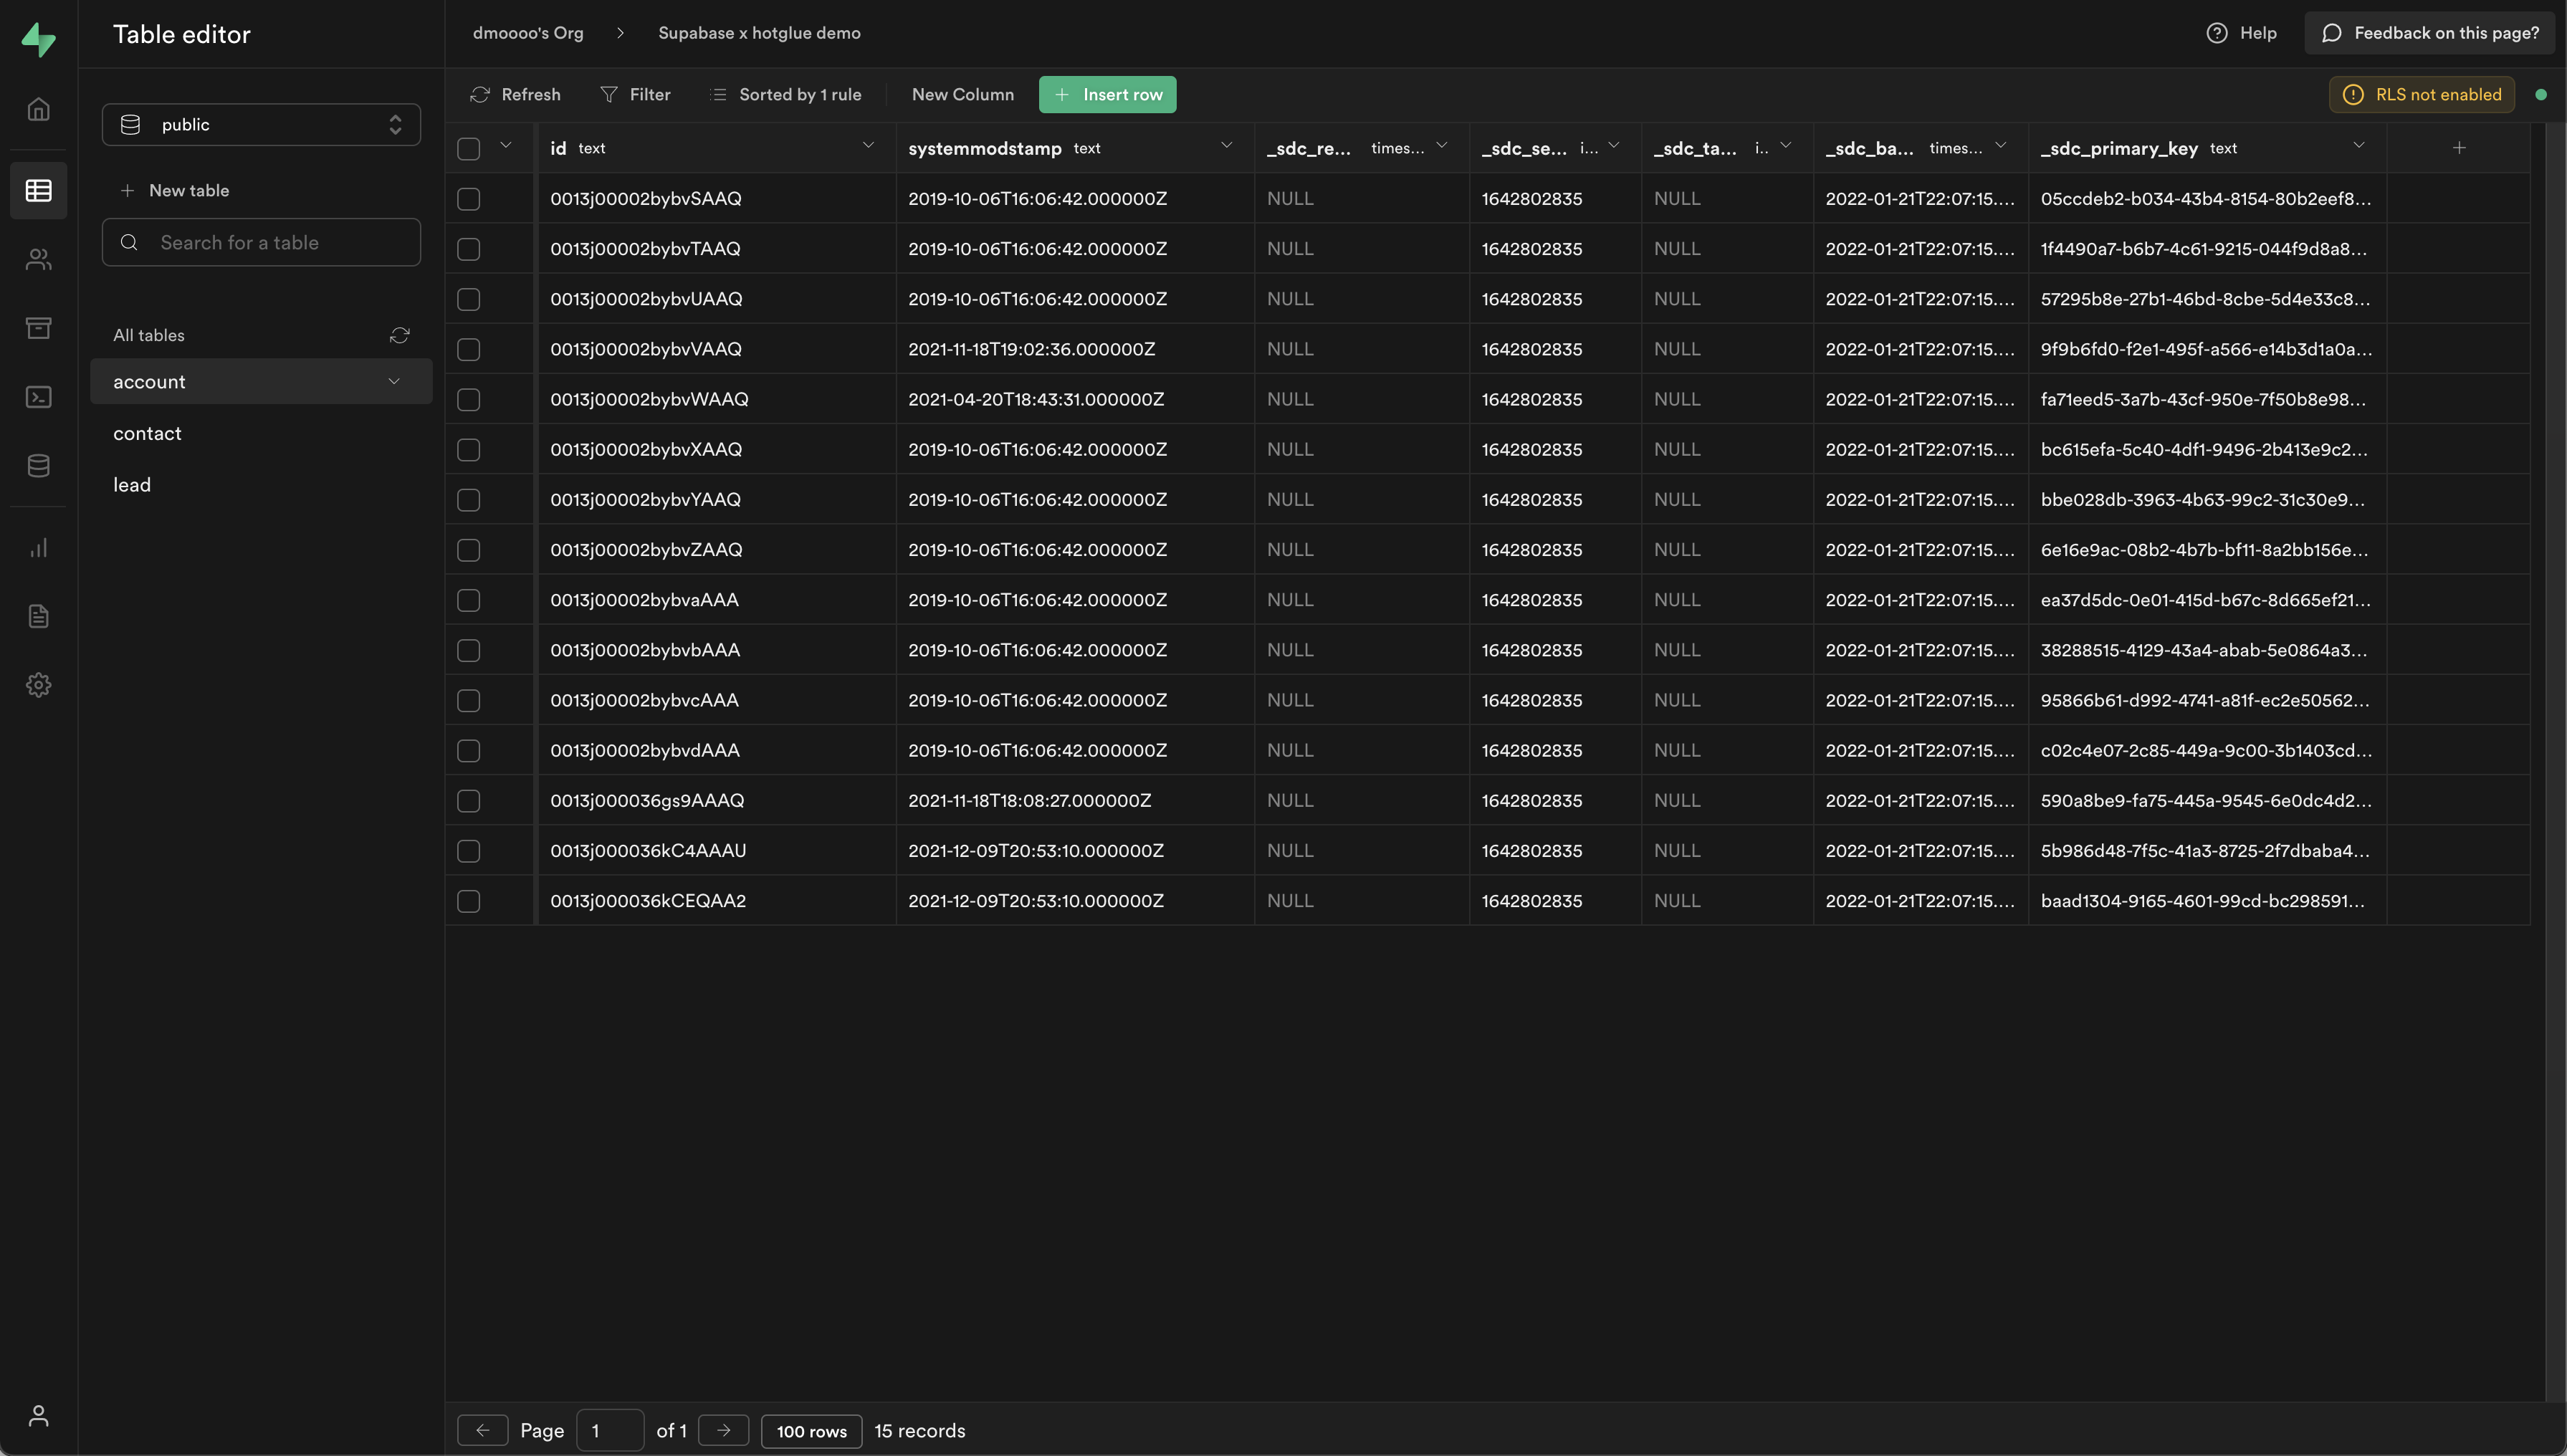Open the Filter options

pyautogui.click(x=635, y=95)
